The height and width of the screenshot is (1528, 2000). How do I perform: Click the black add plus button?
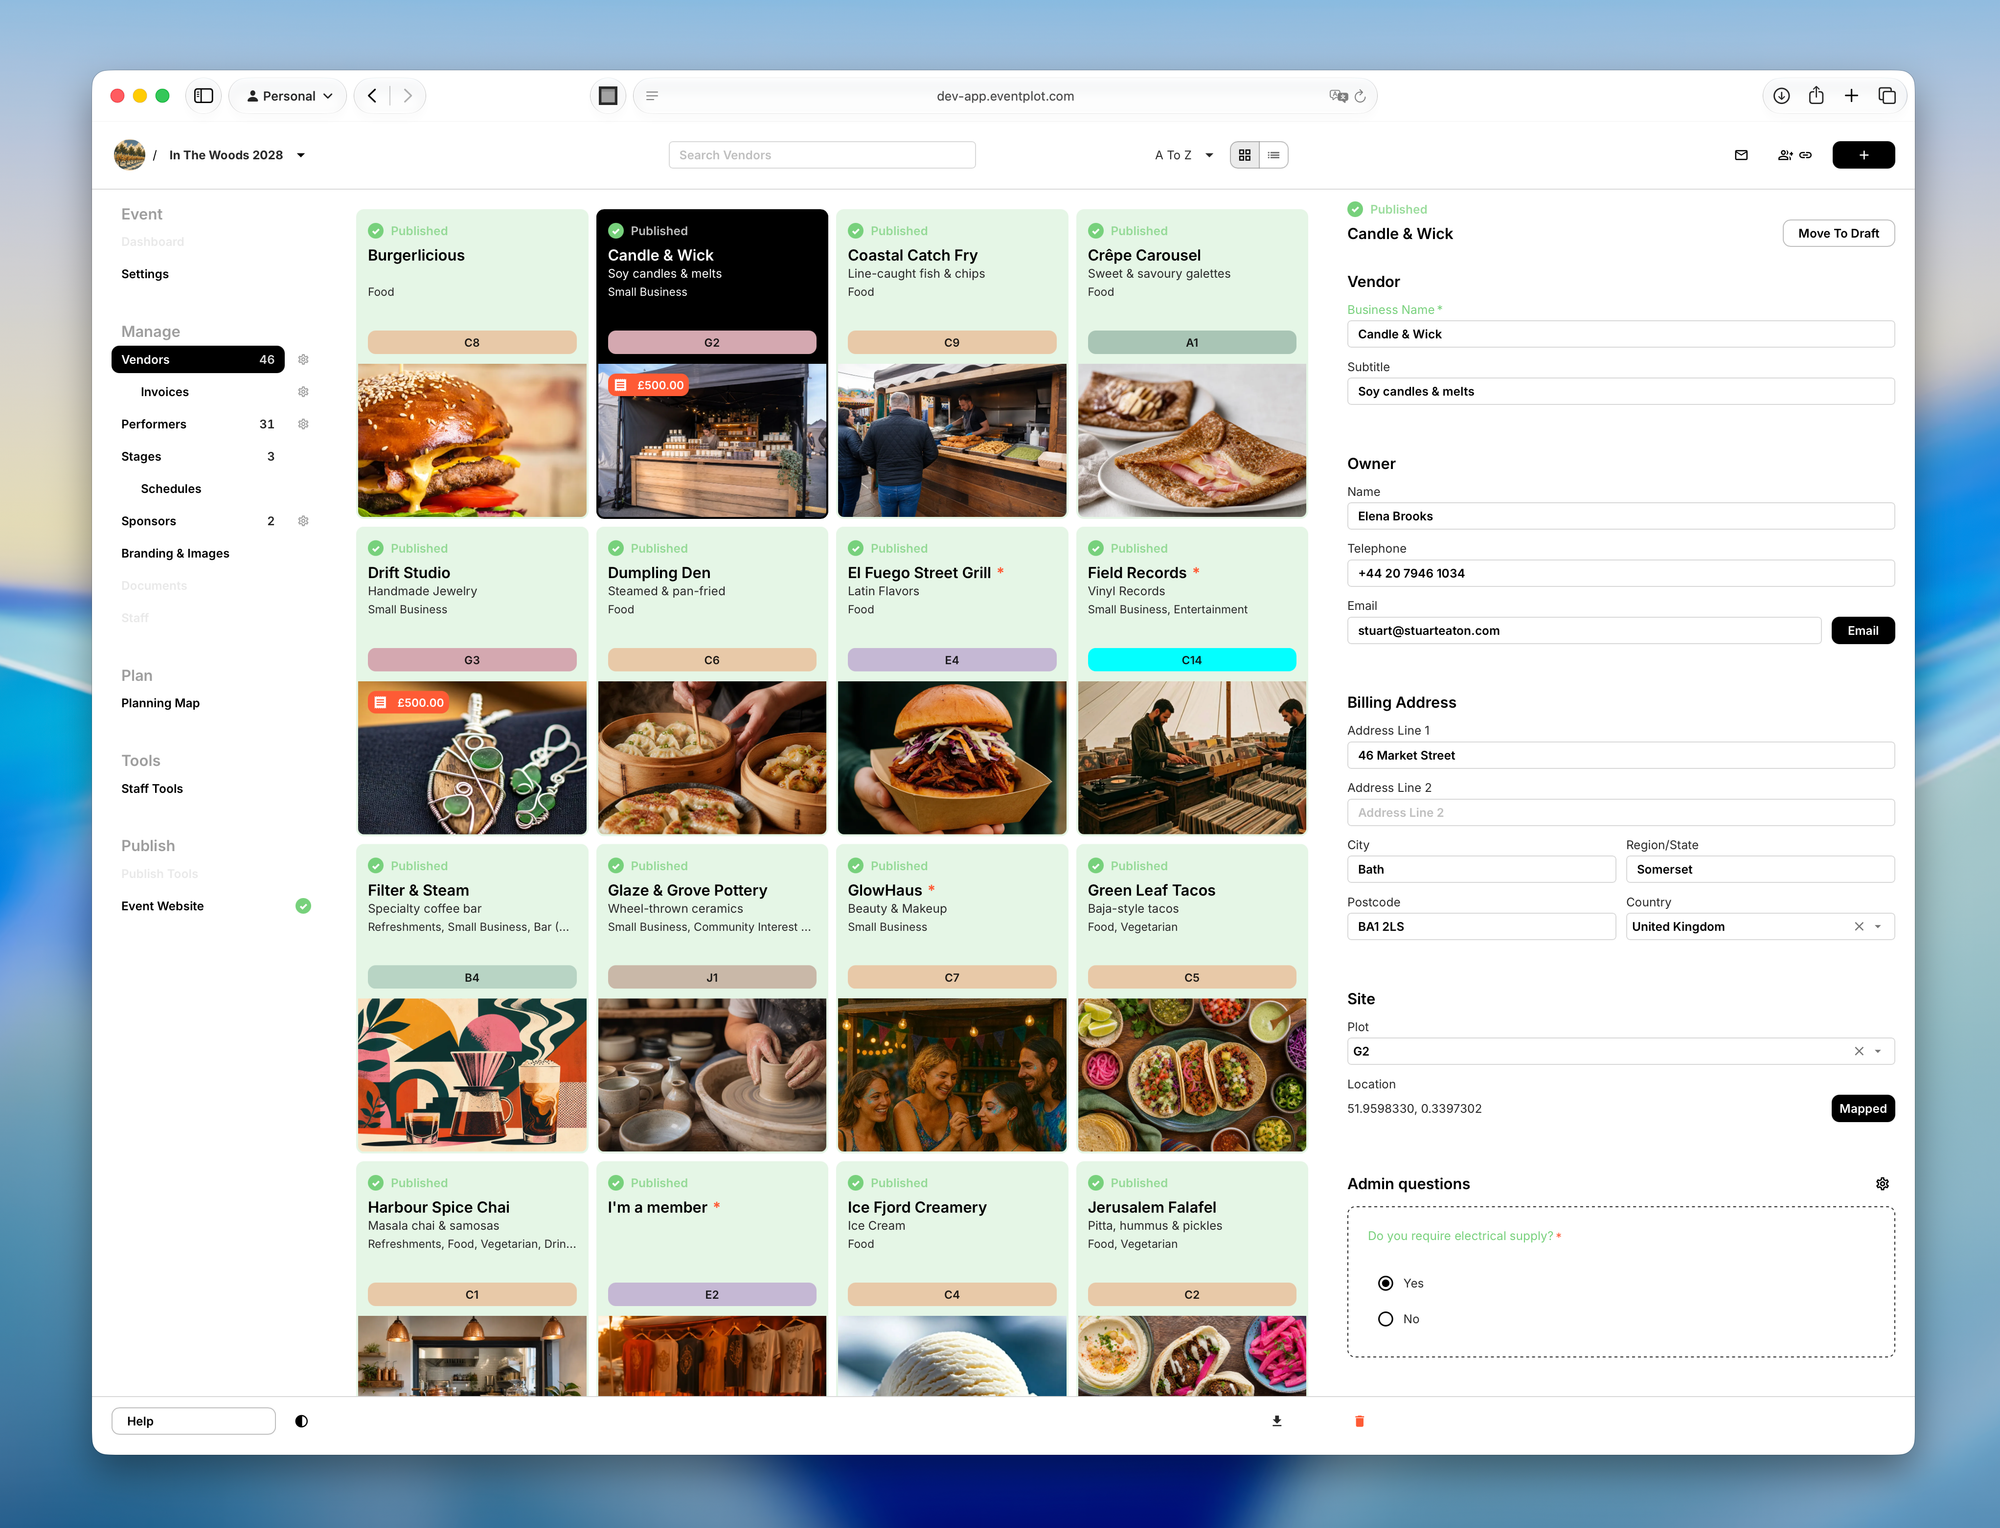pyautogui.click(x=1863, y=155)
